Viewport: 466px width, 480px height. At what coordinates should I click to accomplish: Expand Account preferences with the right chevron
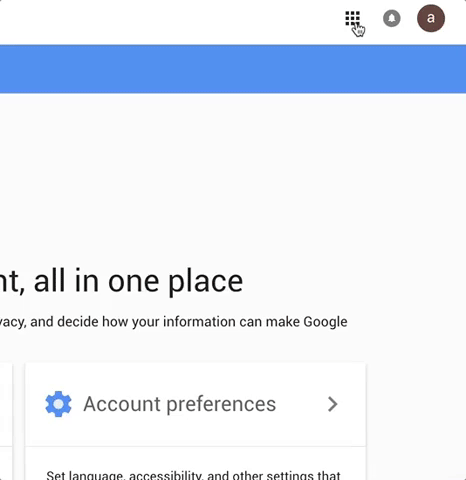pyautogui.click(x=332, y=404)
